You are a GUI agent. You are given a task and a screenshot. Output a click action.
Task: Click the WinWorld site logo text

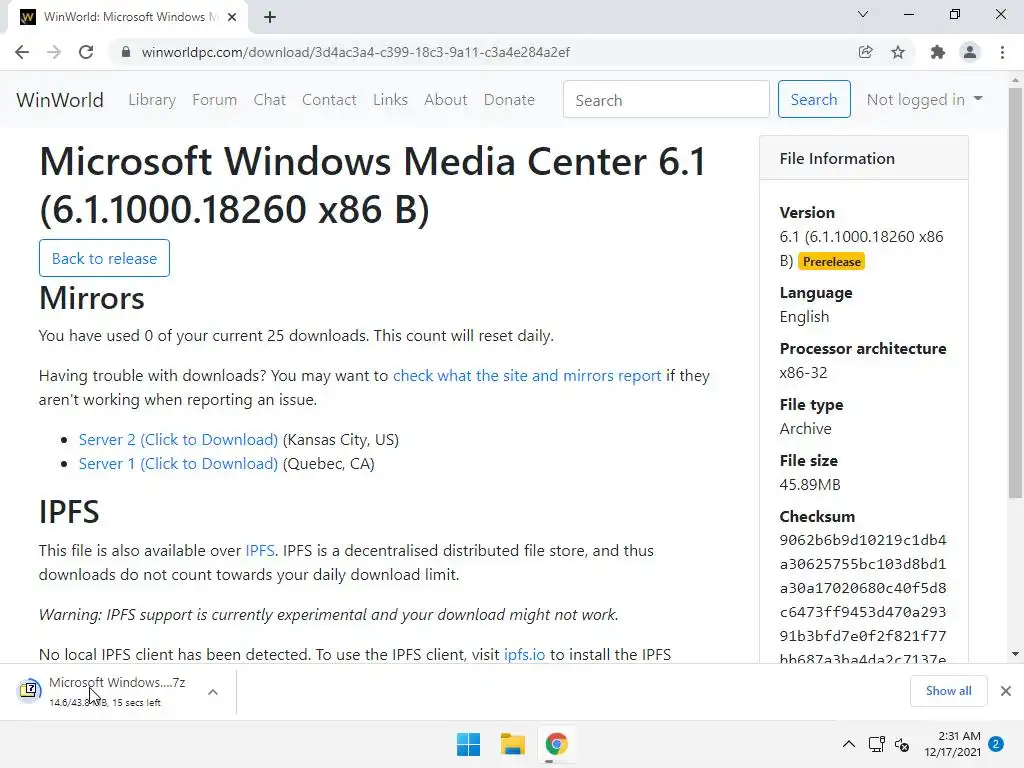(x=60, y=100)
